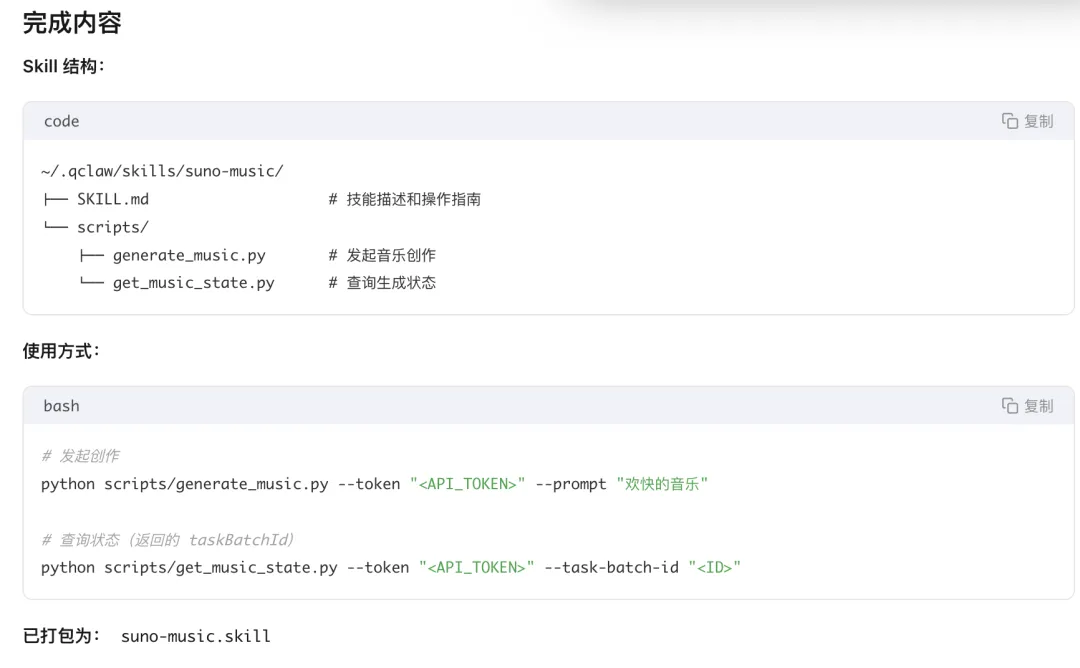Click the copy icon in the code block header

click(x=1010, y=121)
